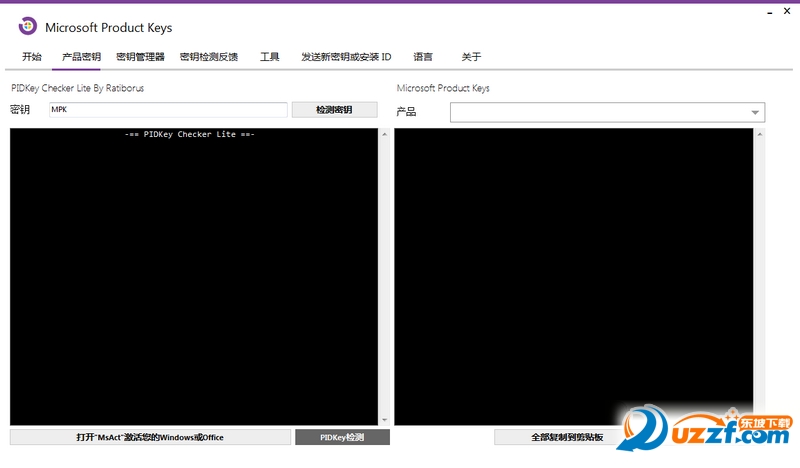Open the 发送新密钥或安装 ID tab
800x468 pixels.
[x=346, y=57]
